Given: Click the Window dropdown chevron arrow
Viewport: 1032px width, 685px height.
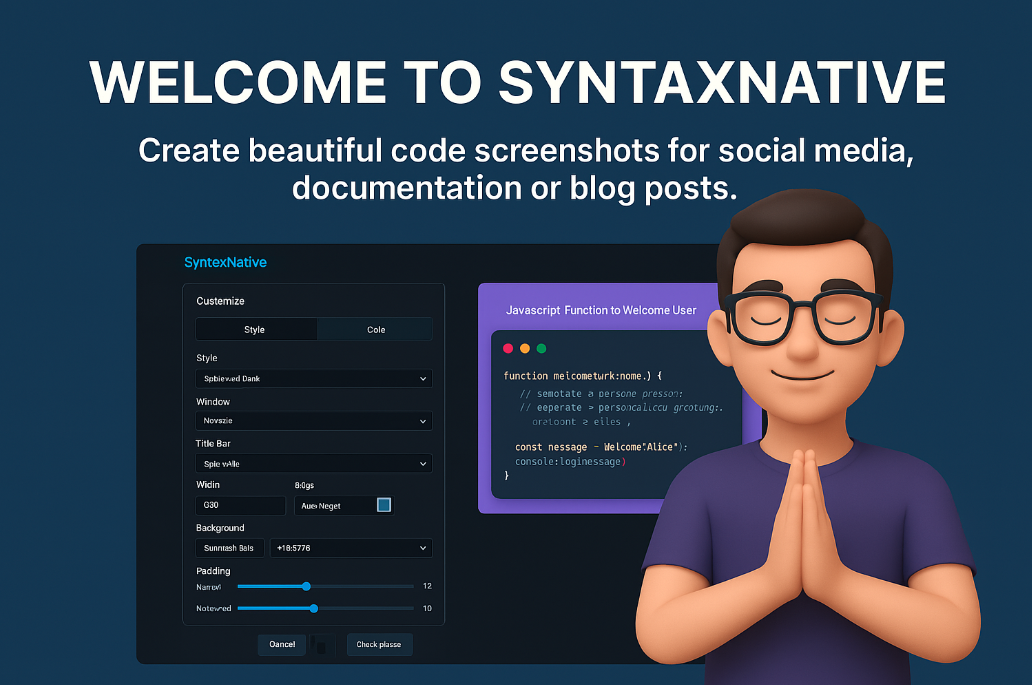Looking at the screenshot, I should [423, 421].
